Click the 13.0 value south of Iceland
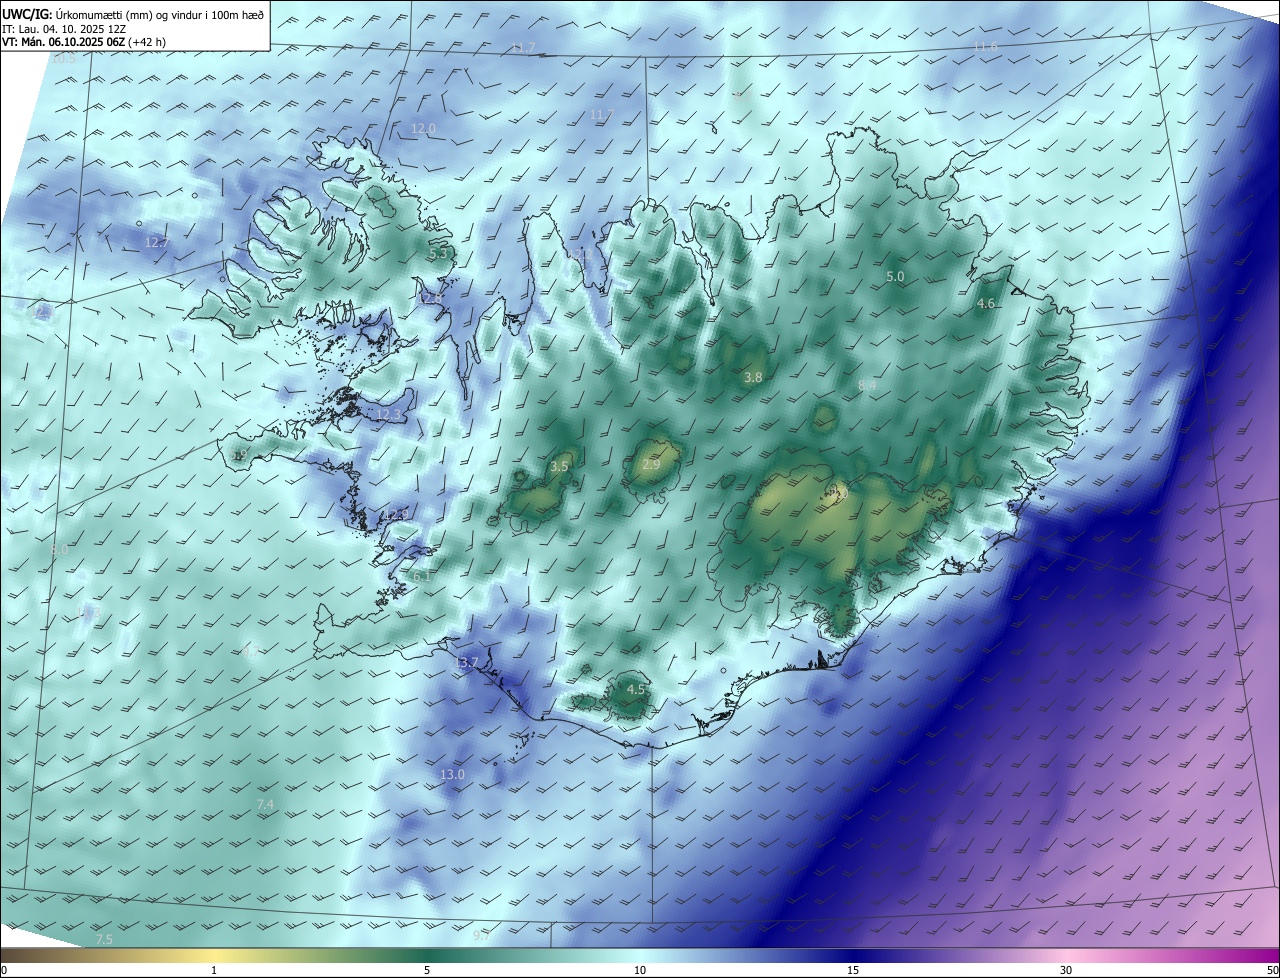Viewport: 1280px width, 978px height. coord(452,775)
